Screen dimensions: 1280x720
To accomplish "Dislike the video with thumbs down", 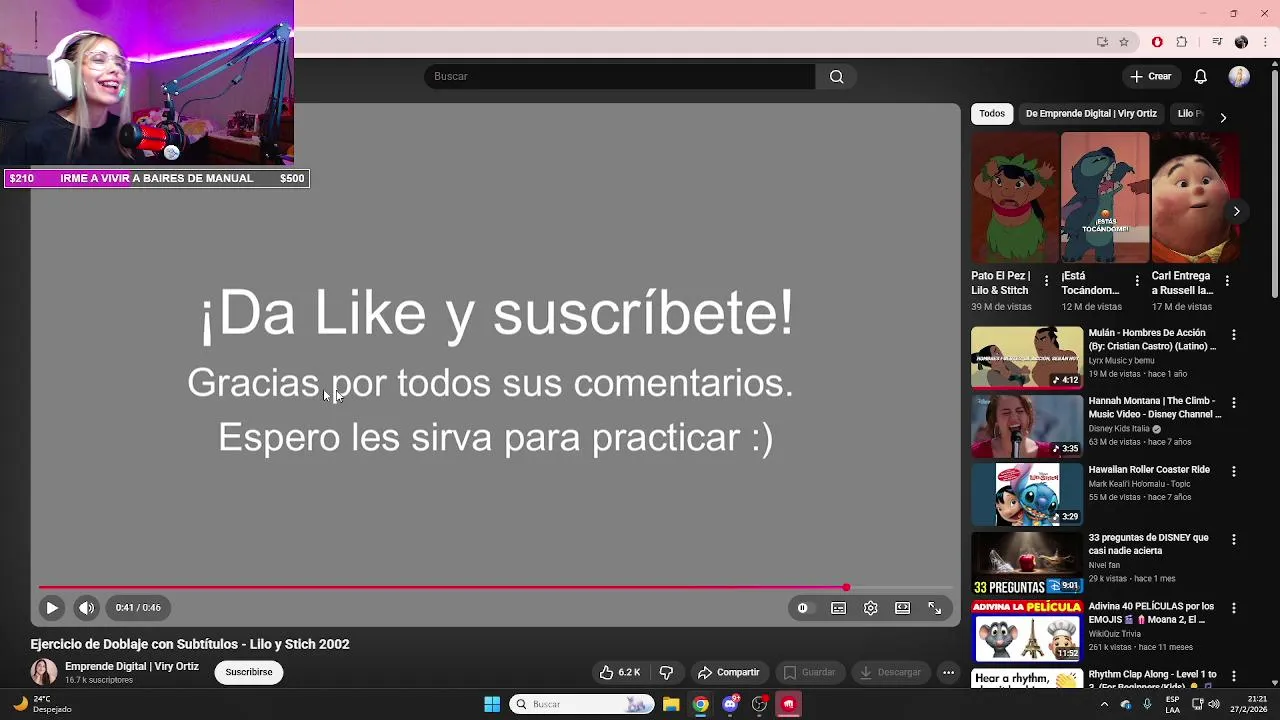I will [x=666, y=672].
